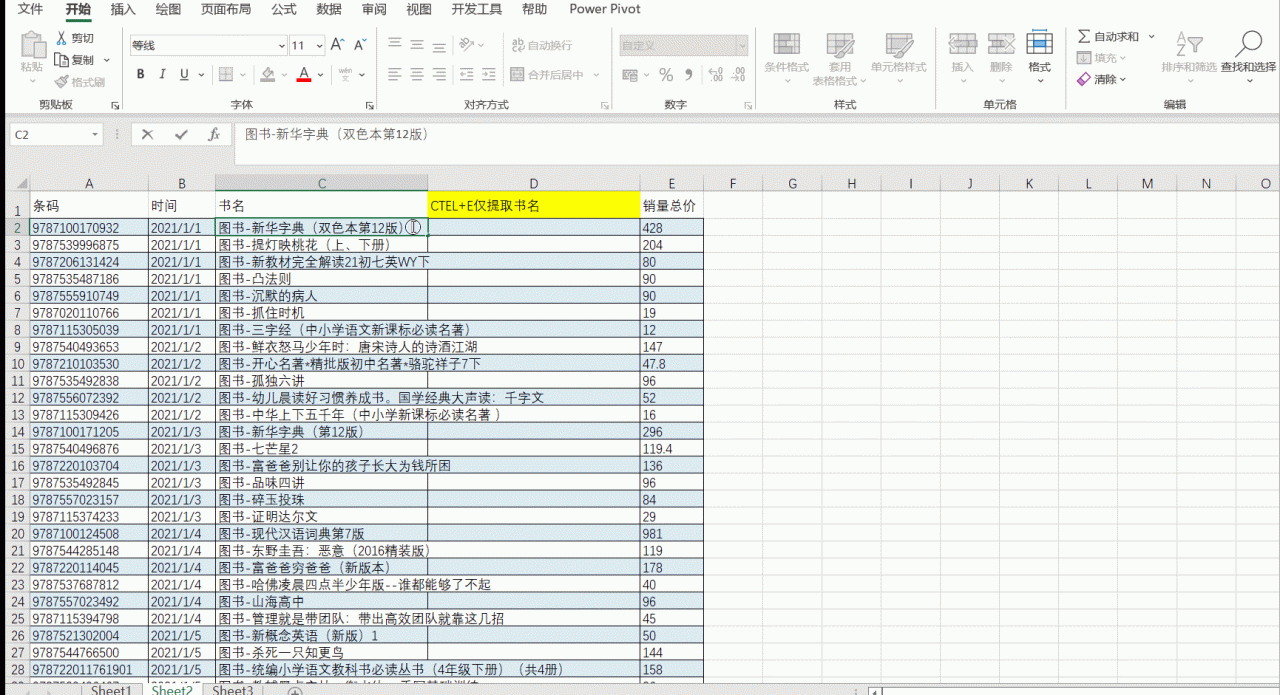The height and width of the screenshot is (695, 1280).
Task: Switch to the Sheet1 worksheet tab
Action: (x=111, y=690)
